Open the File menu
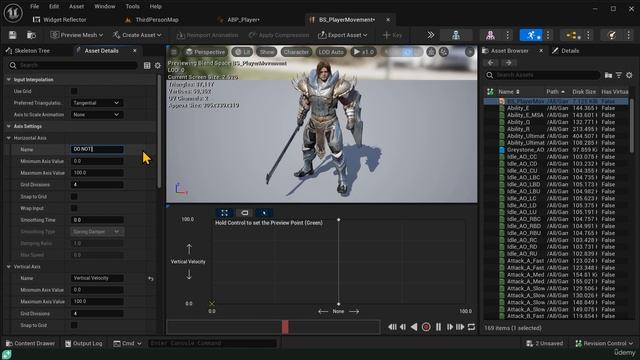This screenshot has width=640, height=360. pyautogui.click(x=35, y=7)
